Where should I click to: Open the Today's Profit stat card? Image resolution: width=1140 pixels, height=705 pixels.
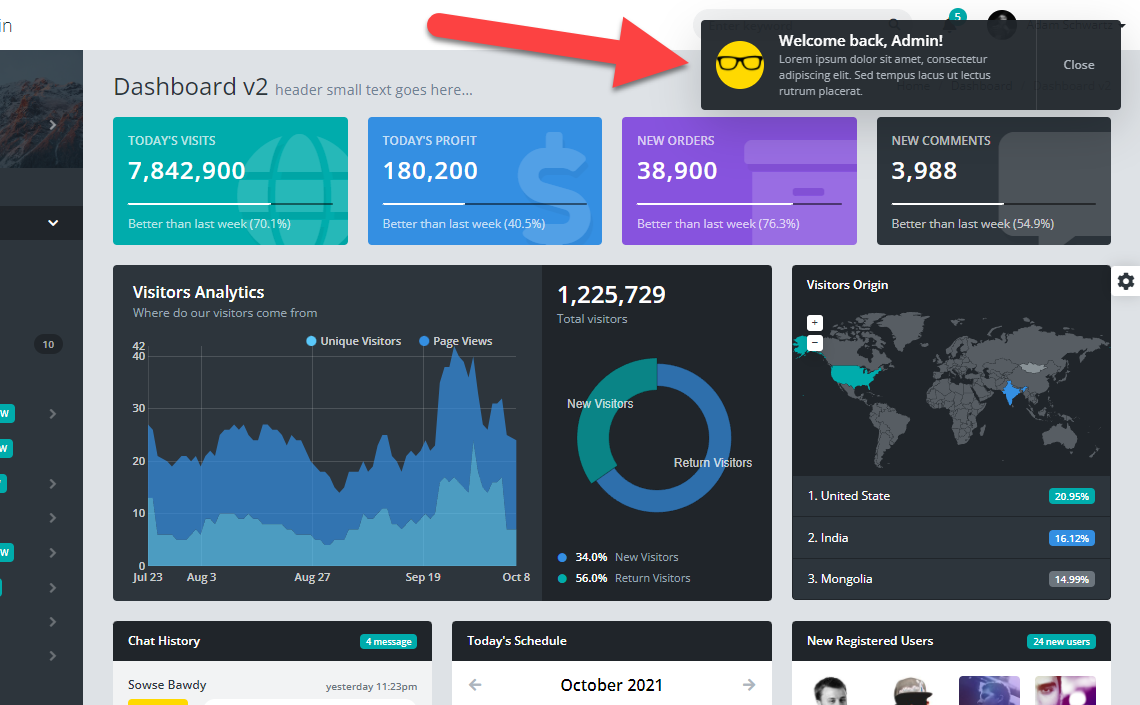coord(485,181)
